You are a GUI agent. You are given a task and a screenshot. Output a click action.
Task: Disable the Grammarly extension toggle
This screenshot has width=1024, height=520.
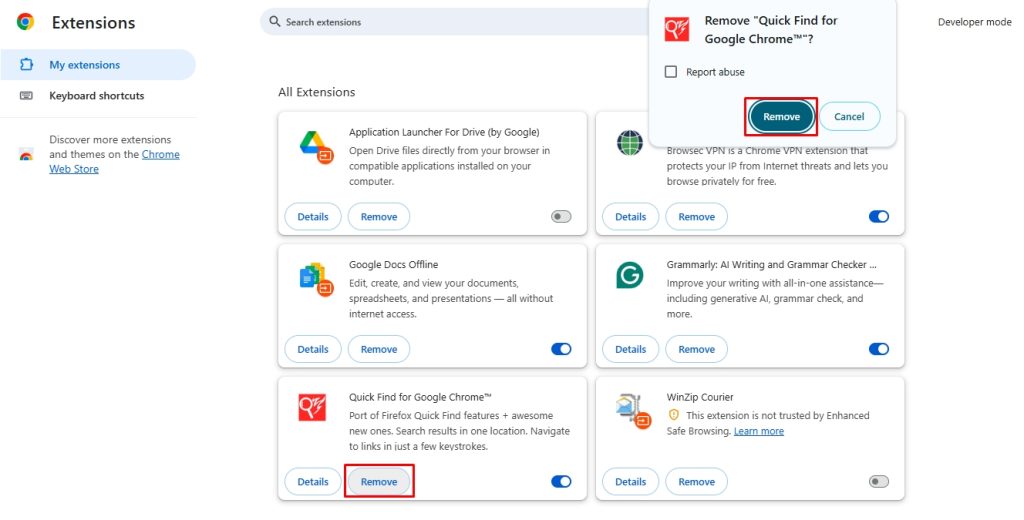[x=879, y=349]
